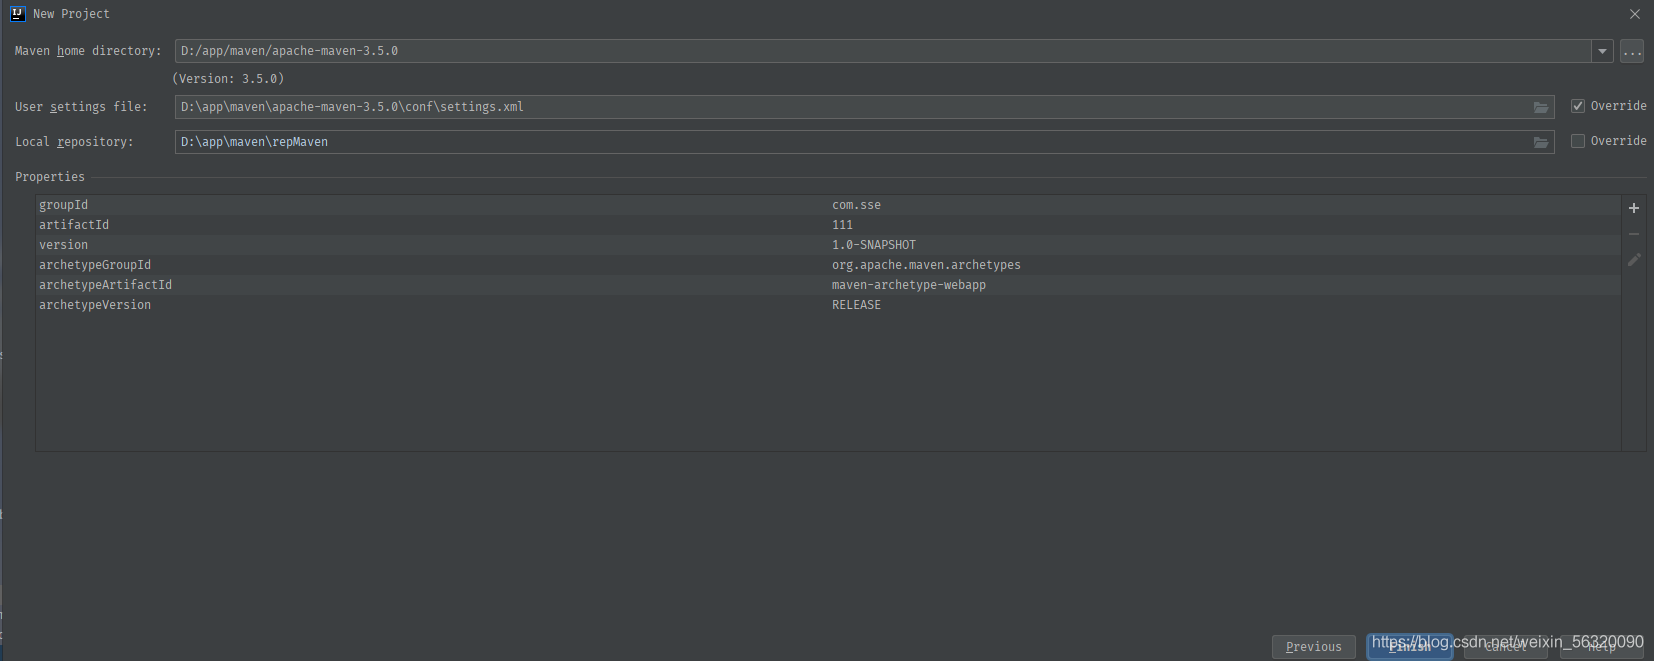The height and width of the screenshot is (661, 1654).
Task: Browse folder for user settings file
Action: pyautogui.click(x=1541, y=107)
